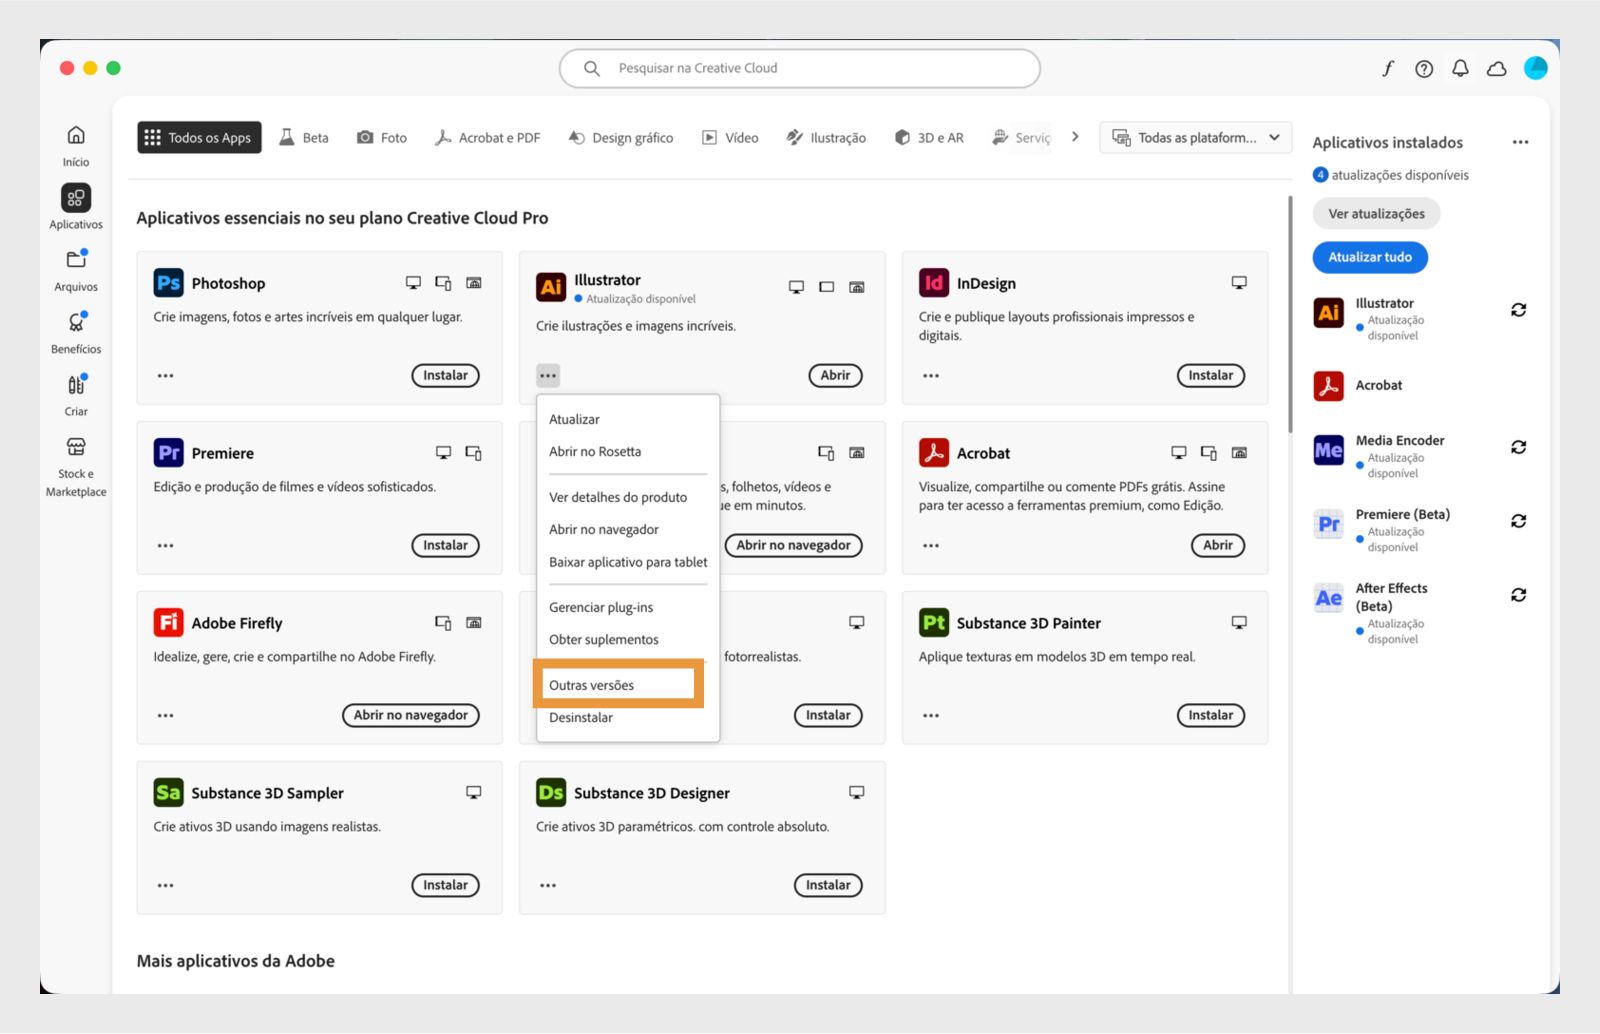Click the Illustrator card app icon
The width and height of the screenshot is (1600, 1034).
(x=551, y=287)
